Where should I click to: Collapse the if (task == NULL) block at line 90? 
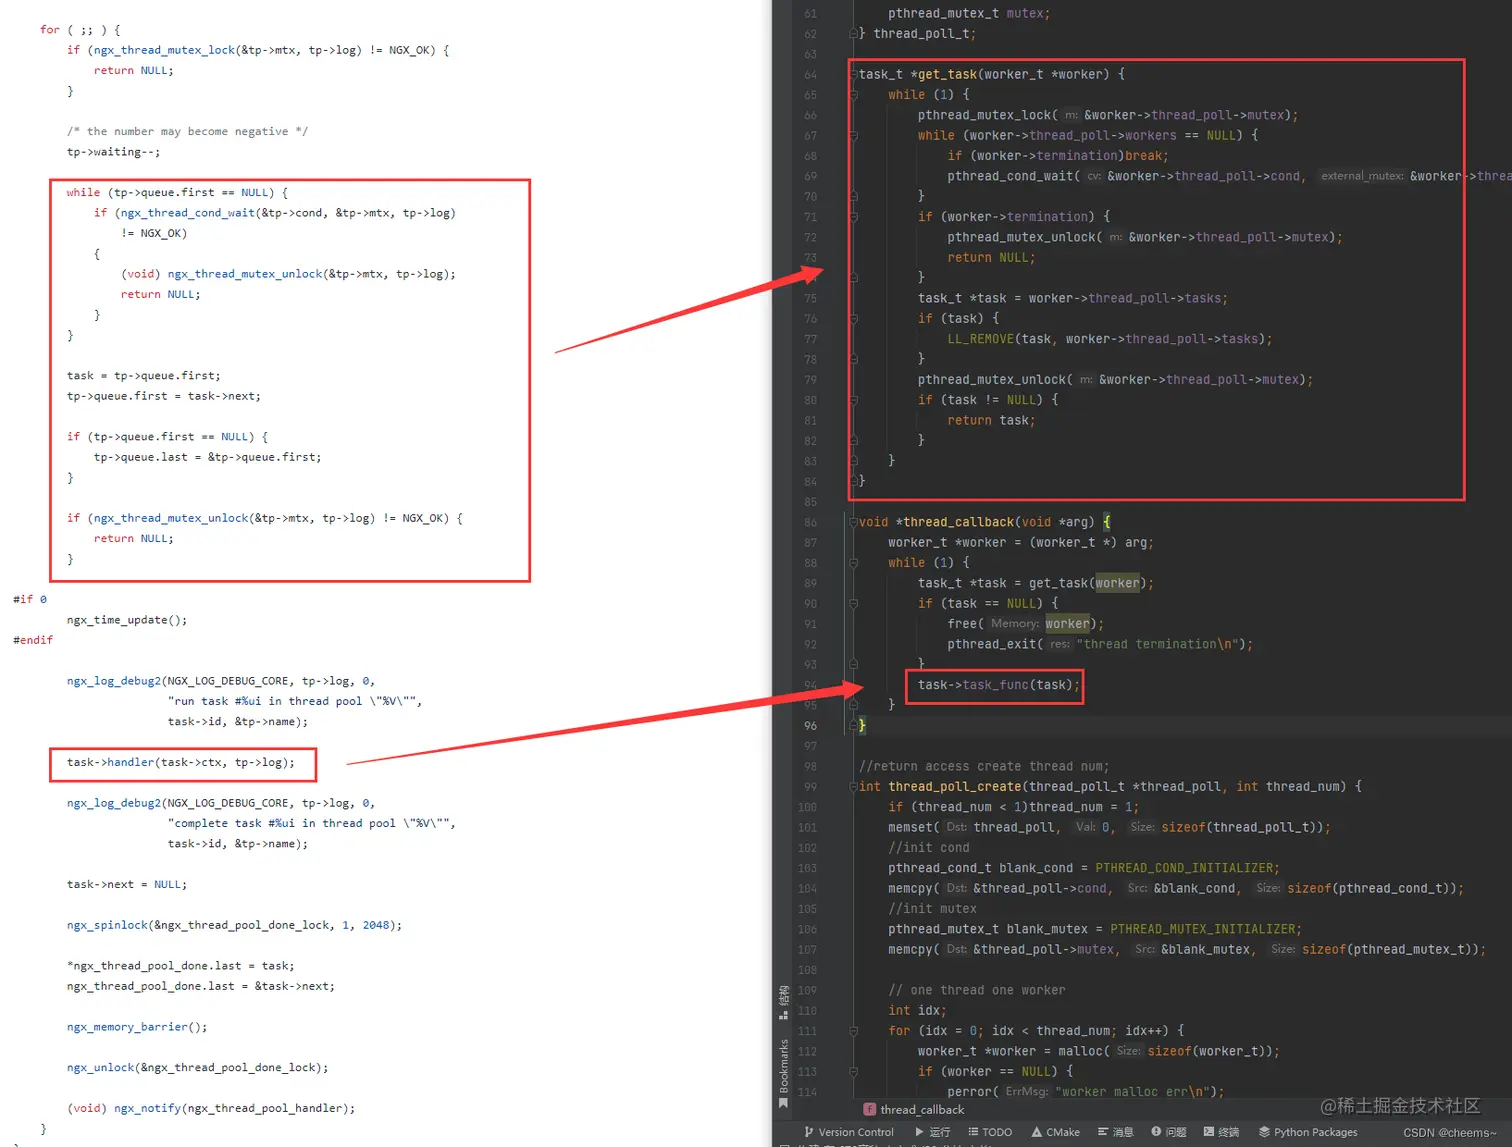854,604
